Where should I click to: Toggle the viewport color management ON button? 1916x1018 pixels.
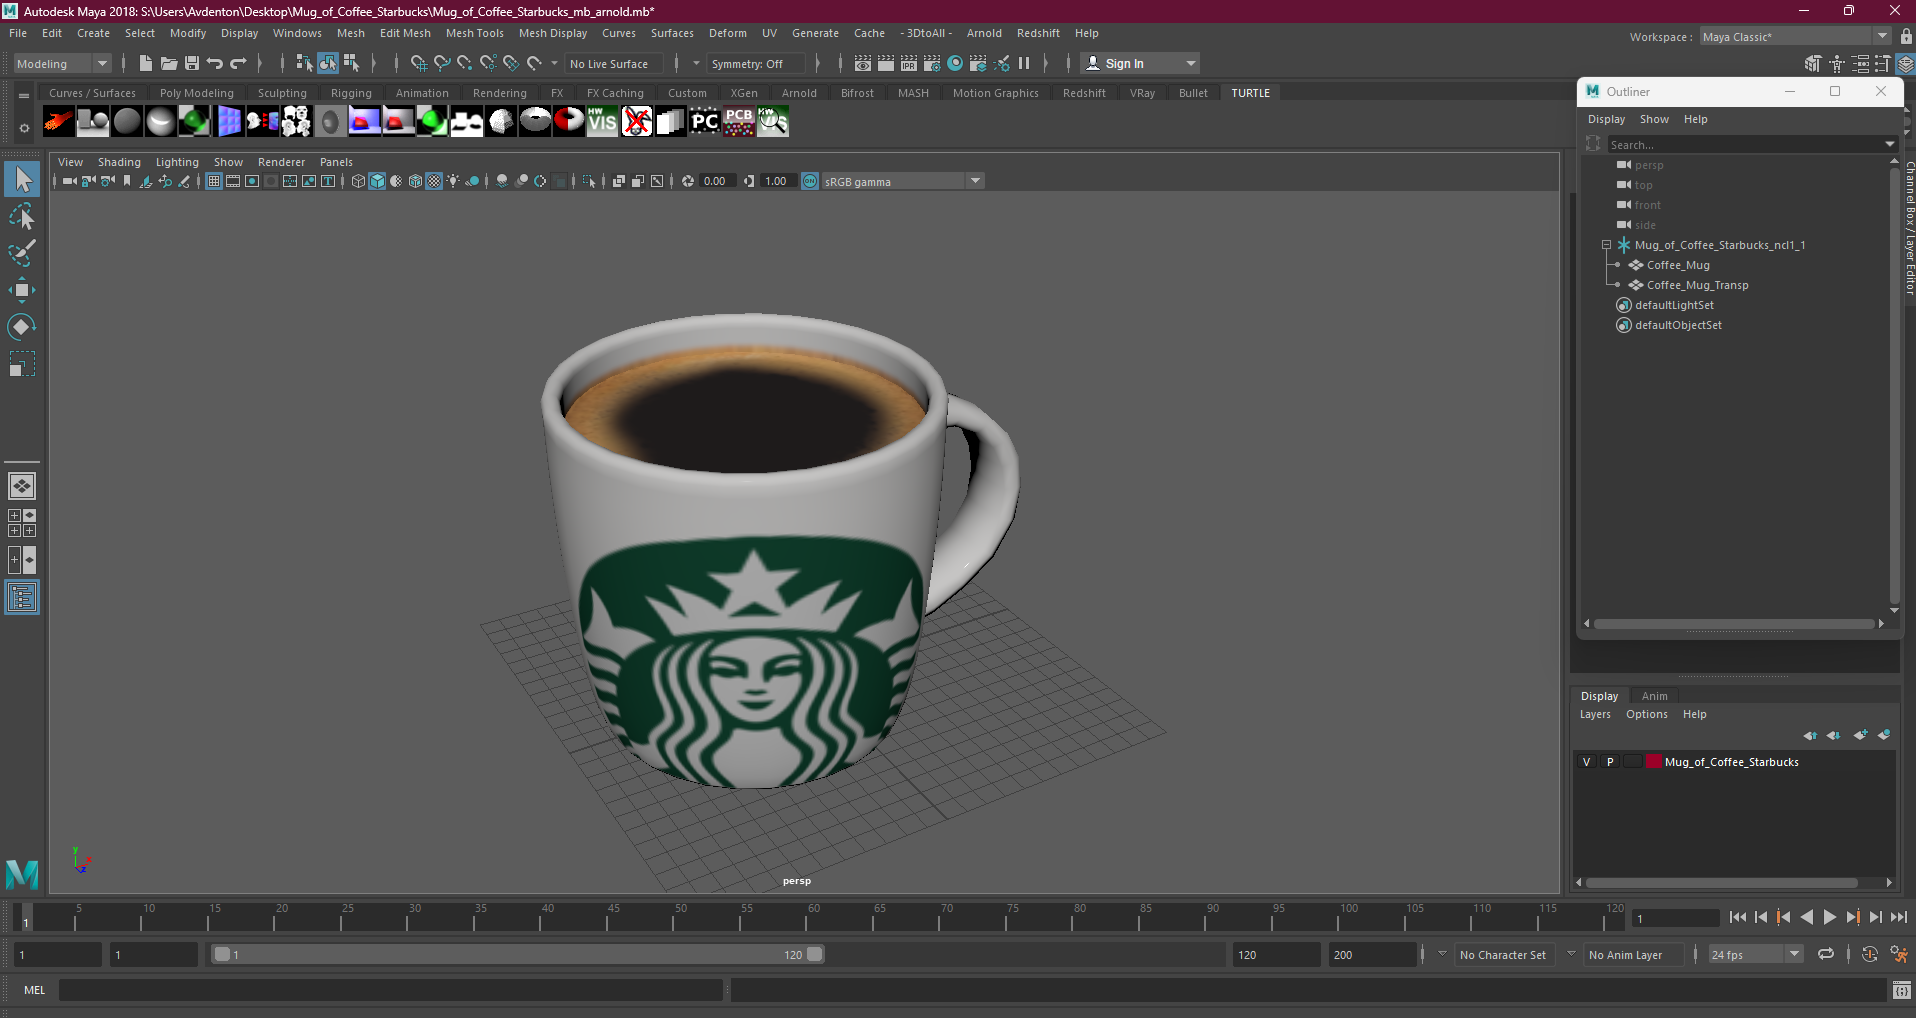click(x=810, y=181)
